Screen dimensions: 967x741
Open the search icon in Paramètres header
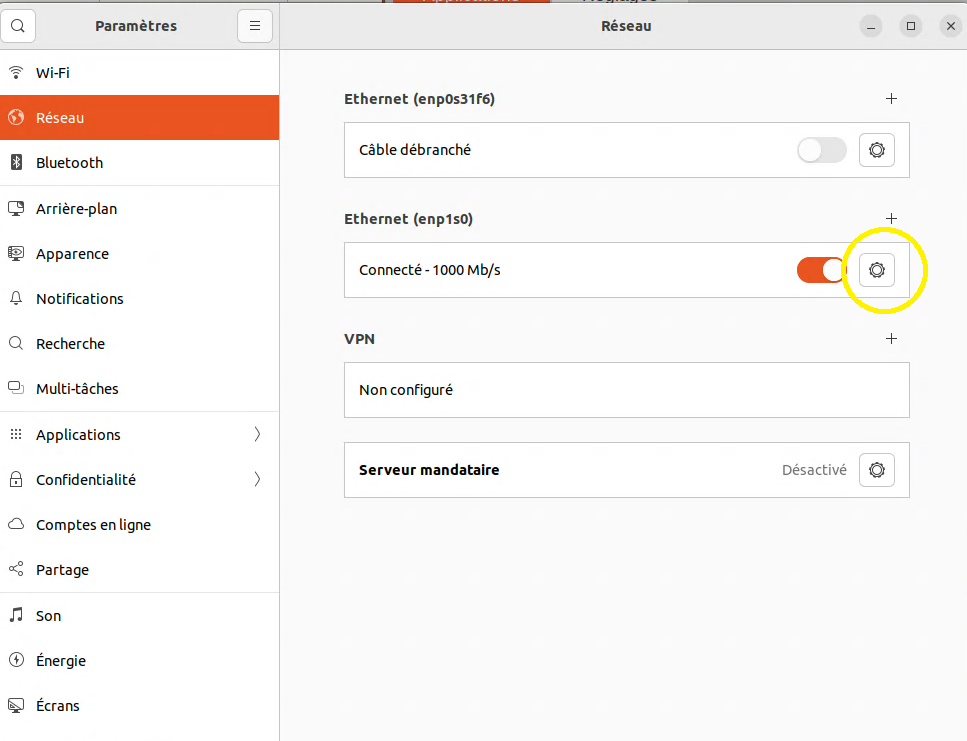coord(18,26)
